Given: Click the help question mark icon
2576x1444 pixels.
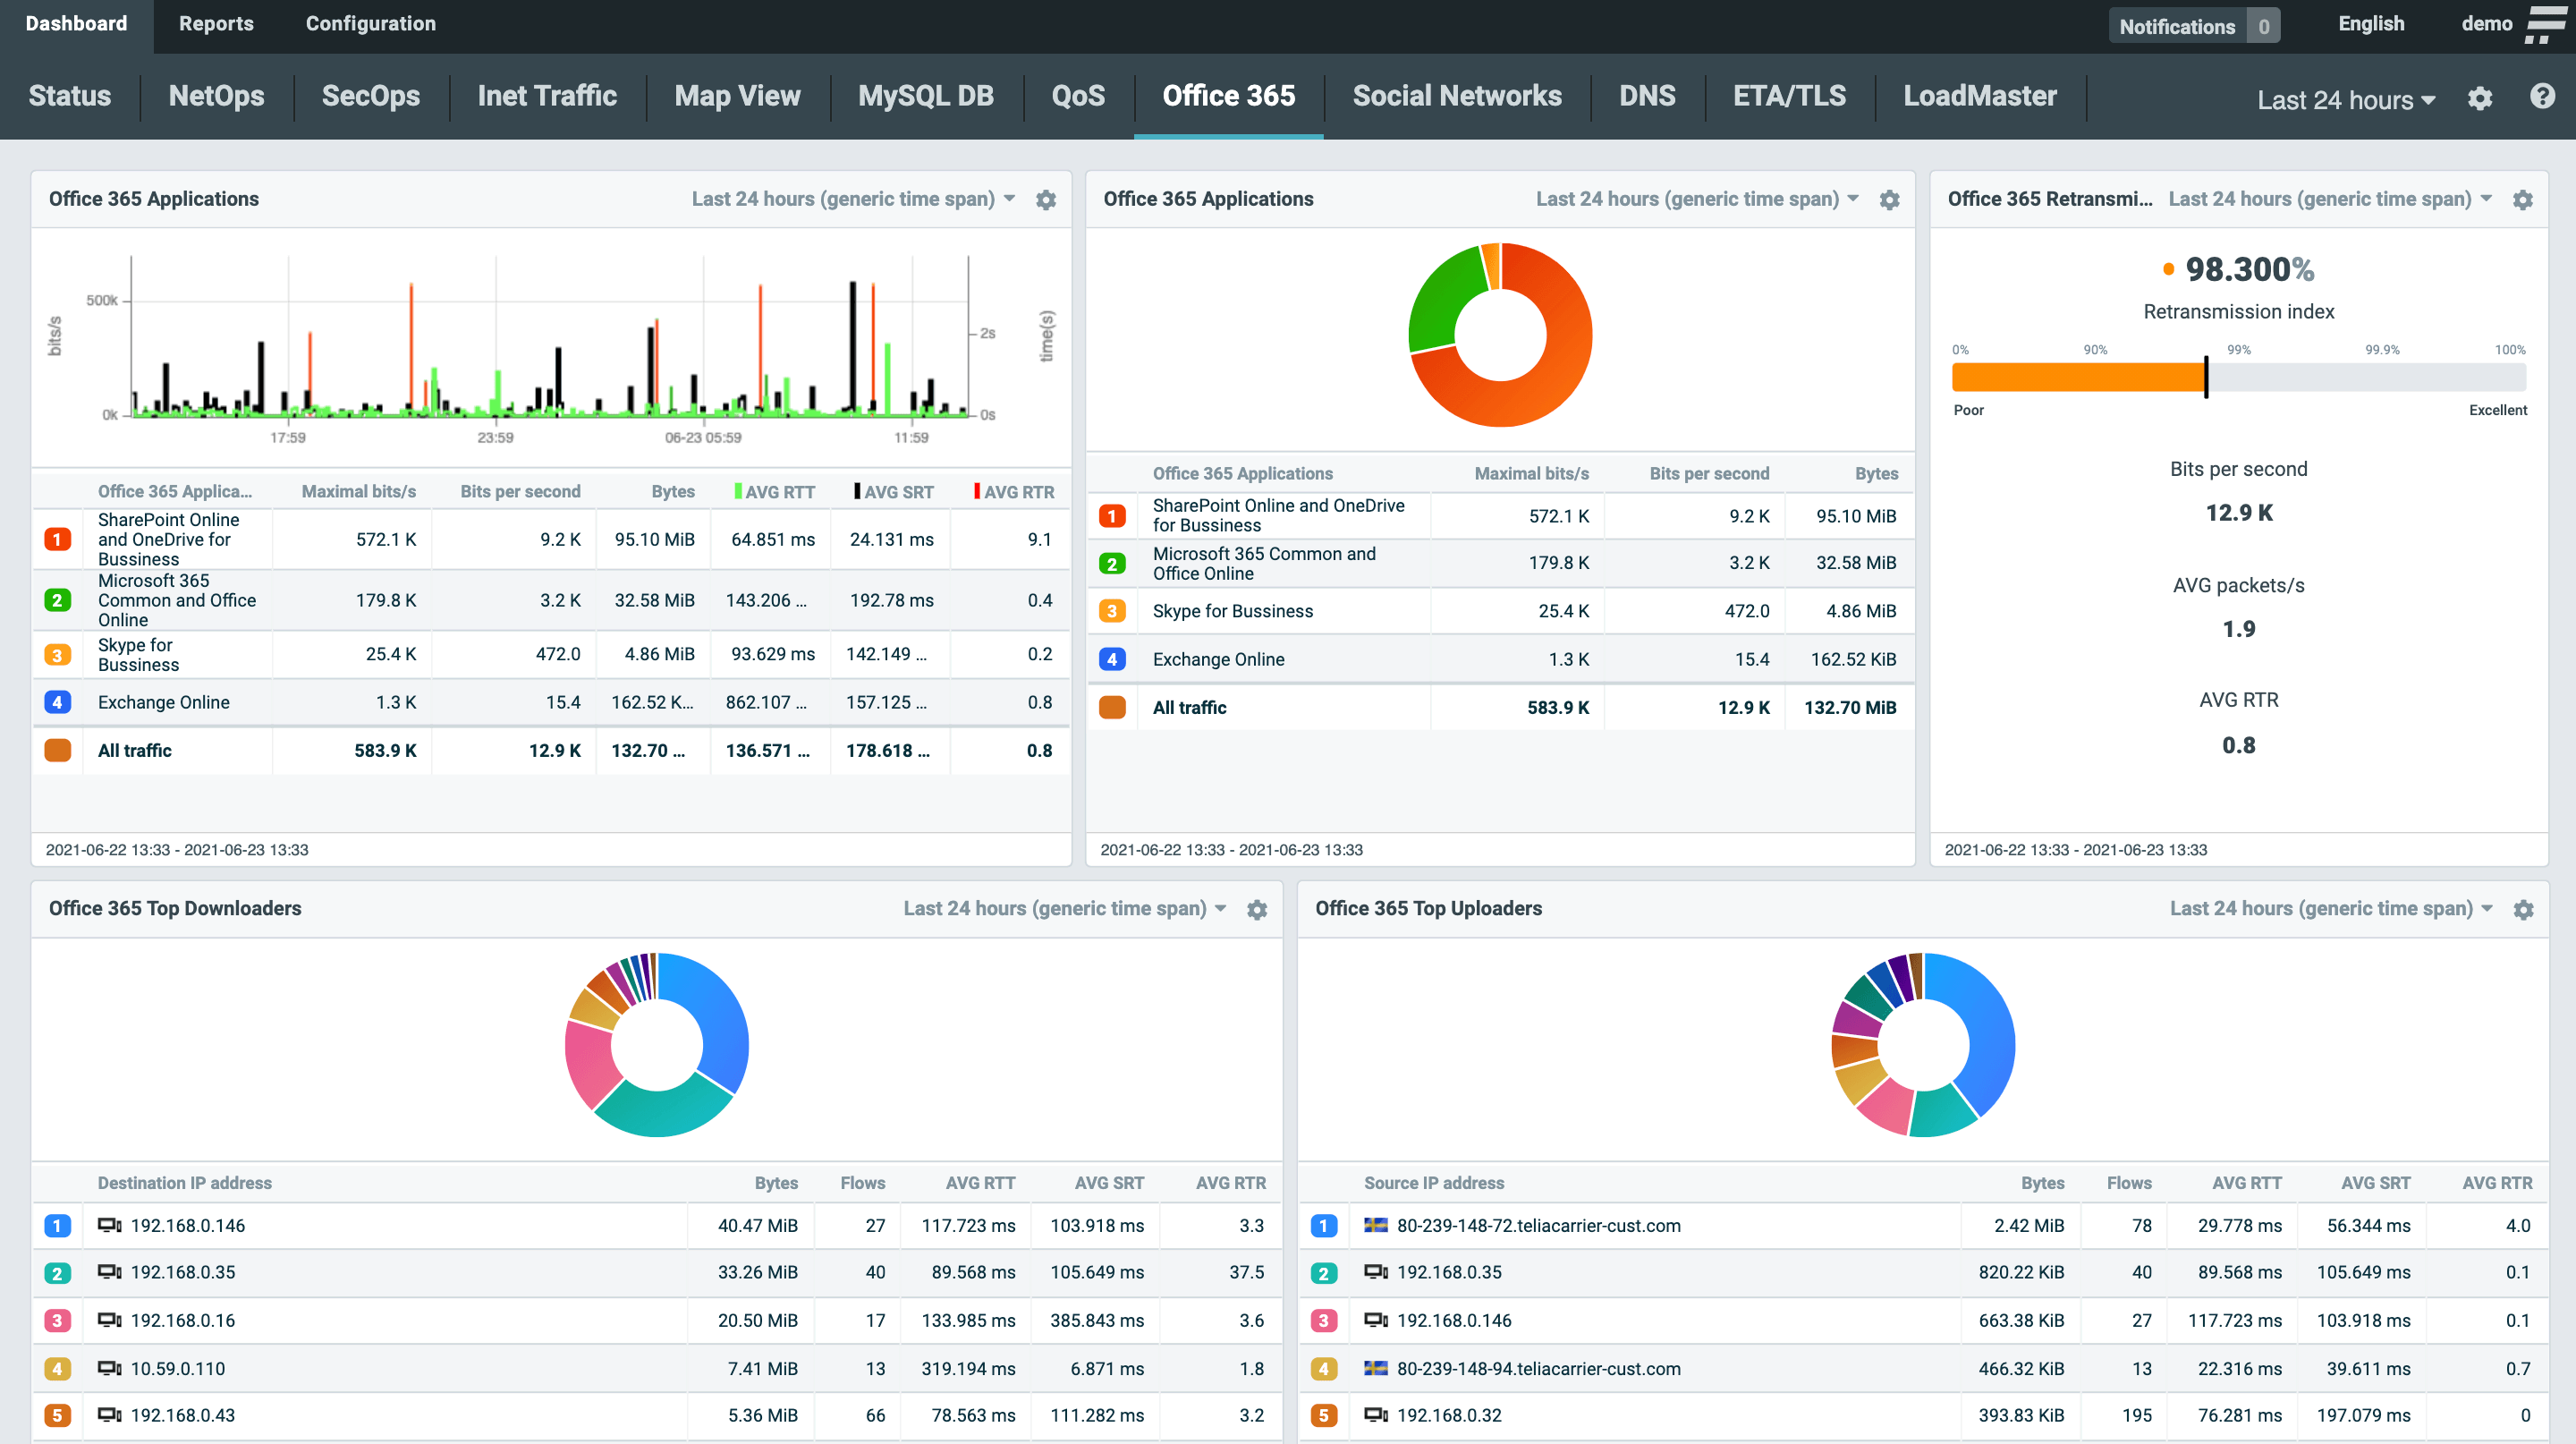Looking at the screenshot, I should [x=2541, y=97].
